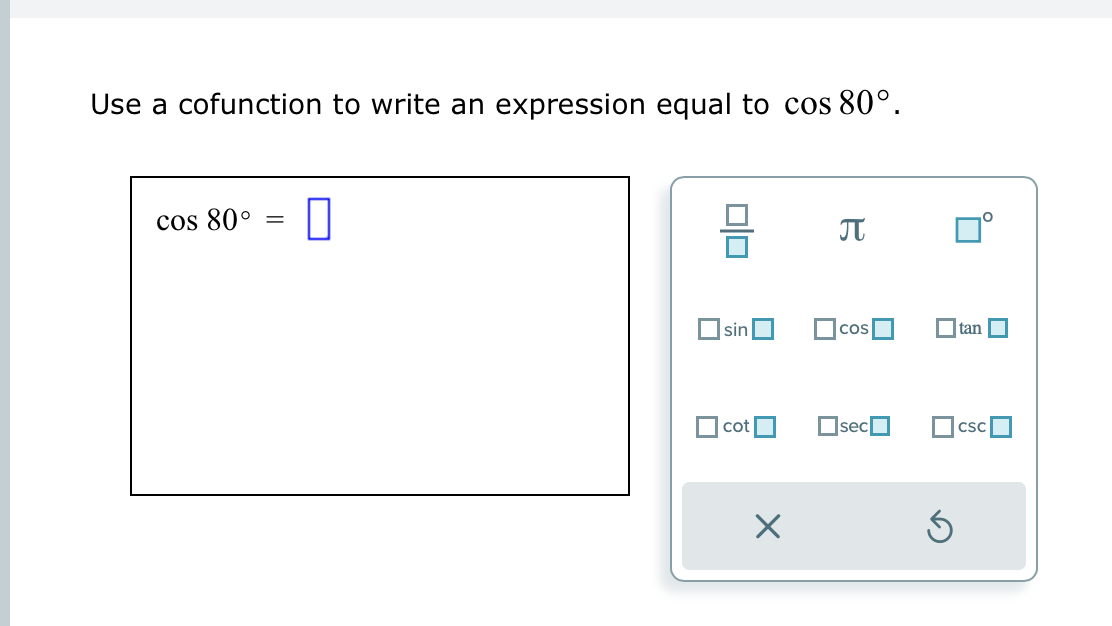
Task: Click inside the white answer panel area
Action: click(x=380, y=336)
